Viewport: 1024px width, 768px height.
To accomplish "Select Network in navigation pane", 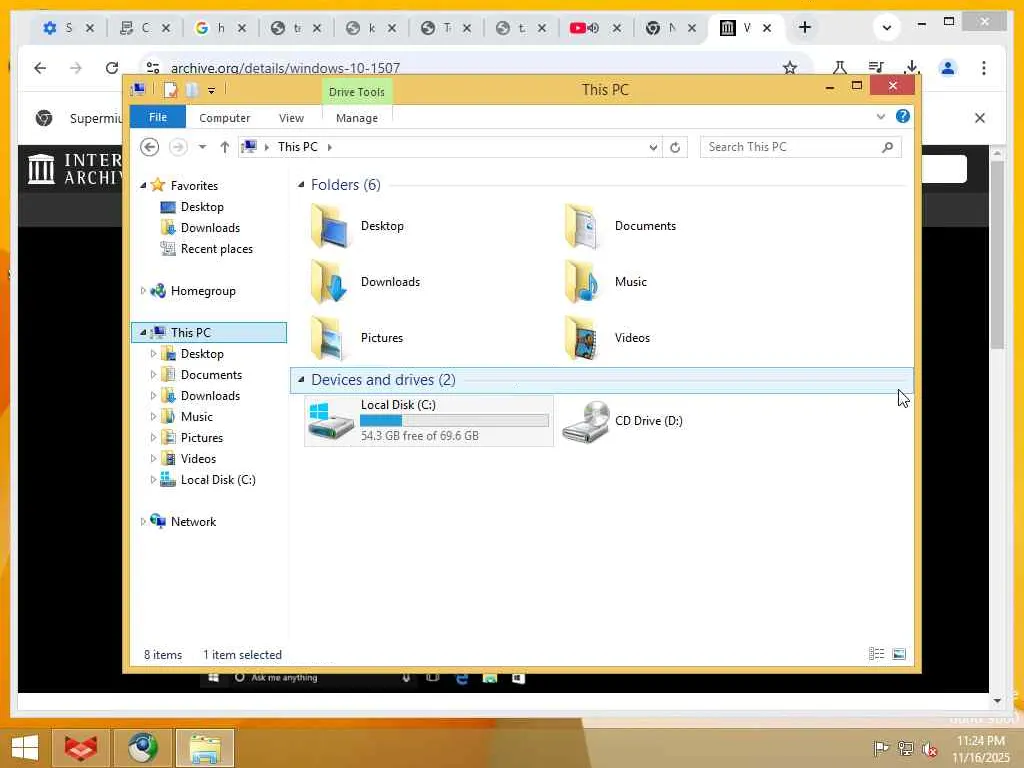I will pyautogui.click(x=183, y=522).
